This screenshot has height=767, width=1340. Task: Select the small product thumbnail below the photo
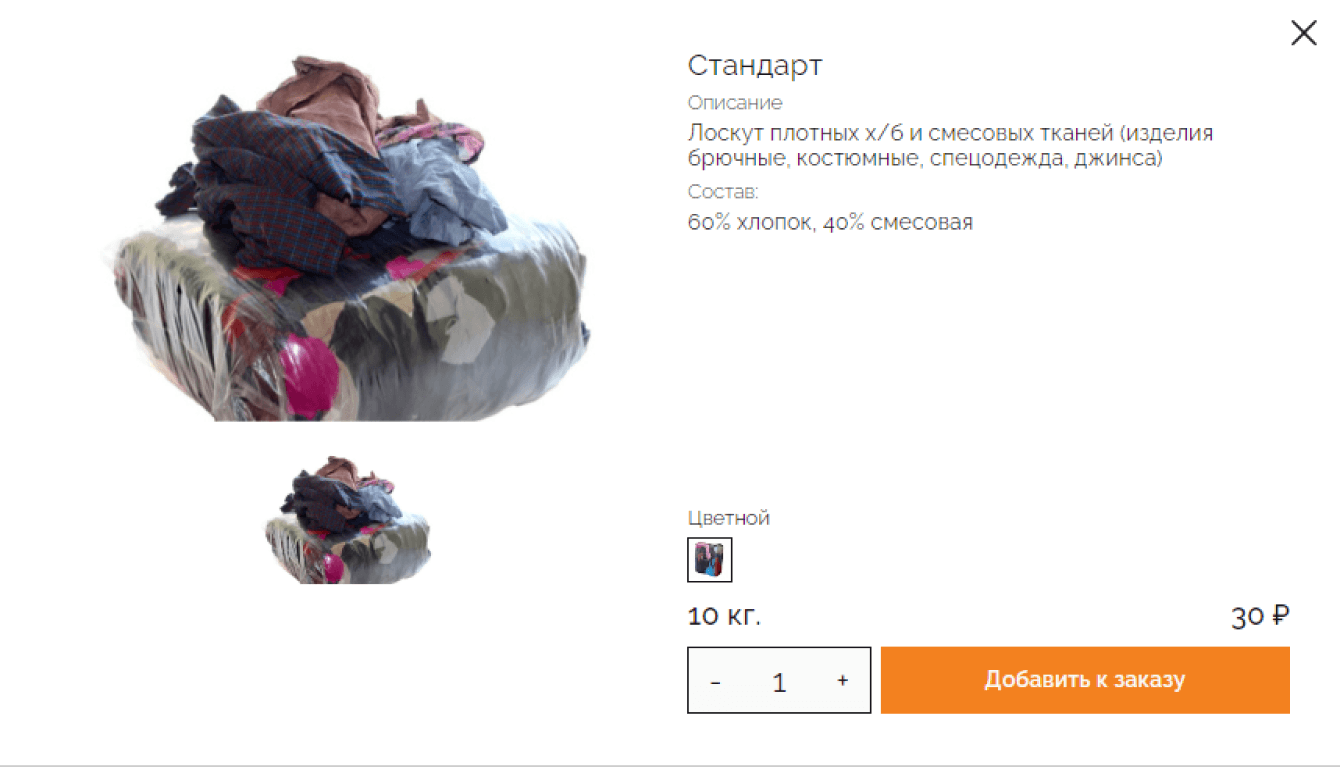[347, 520]
